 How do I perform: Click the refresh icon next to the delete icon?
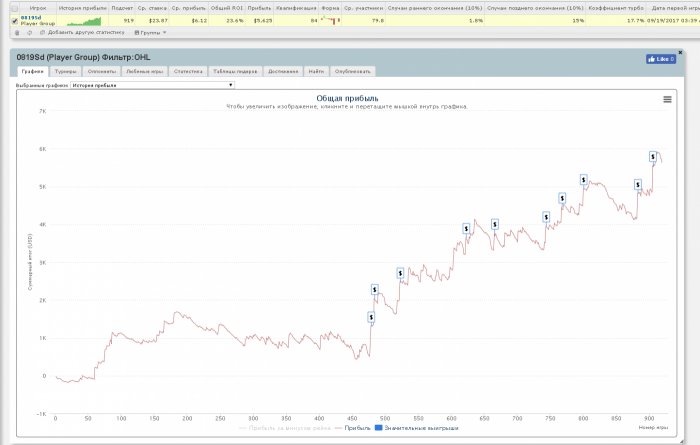[x=29, y=32]
